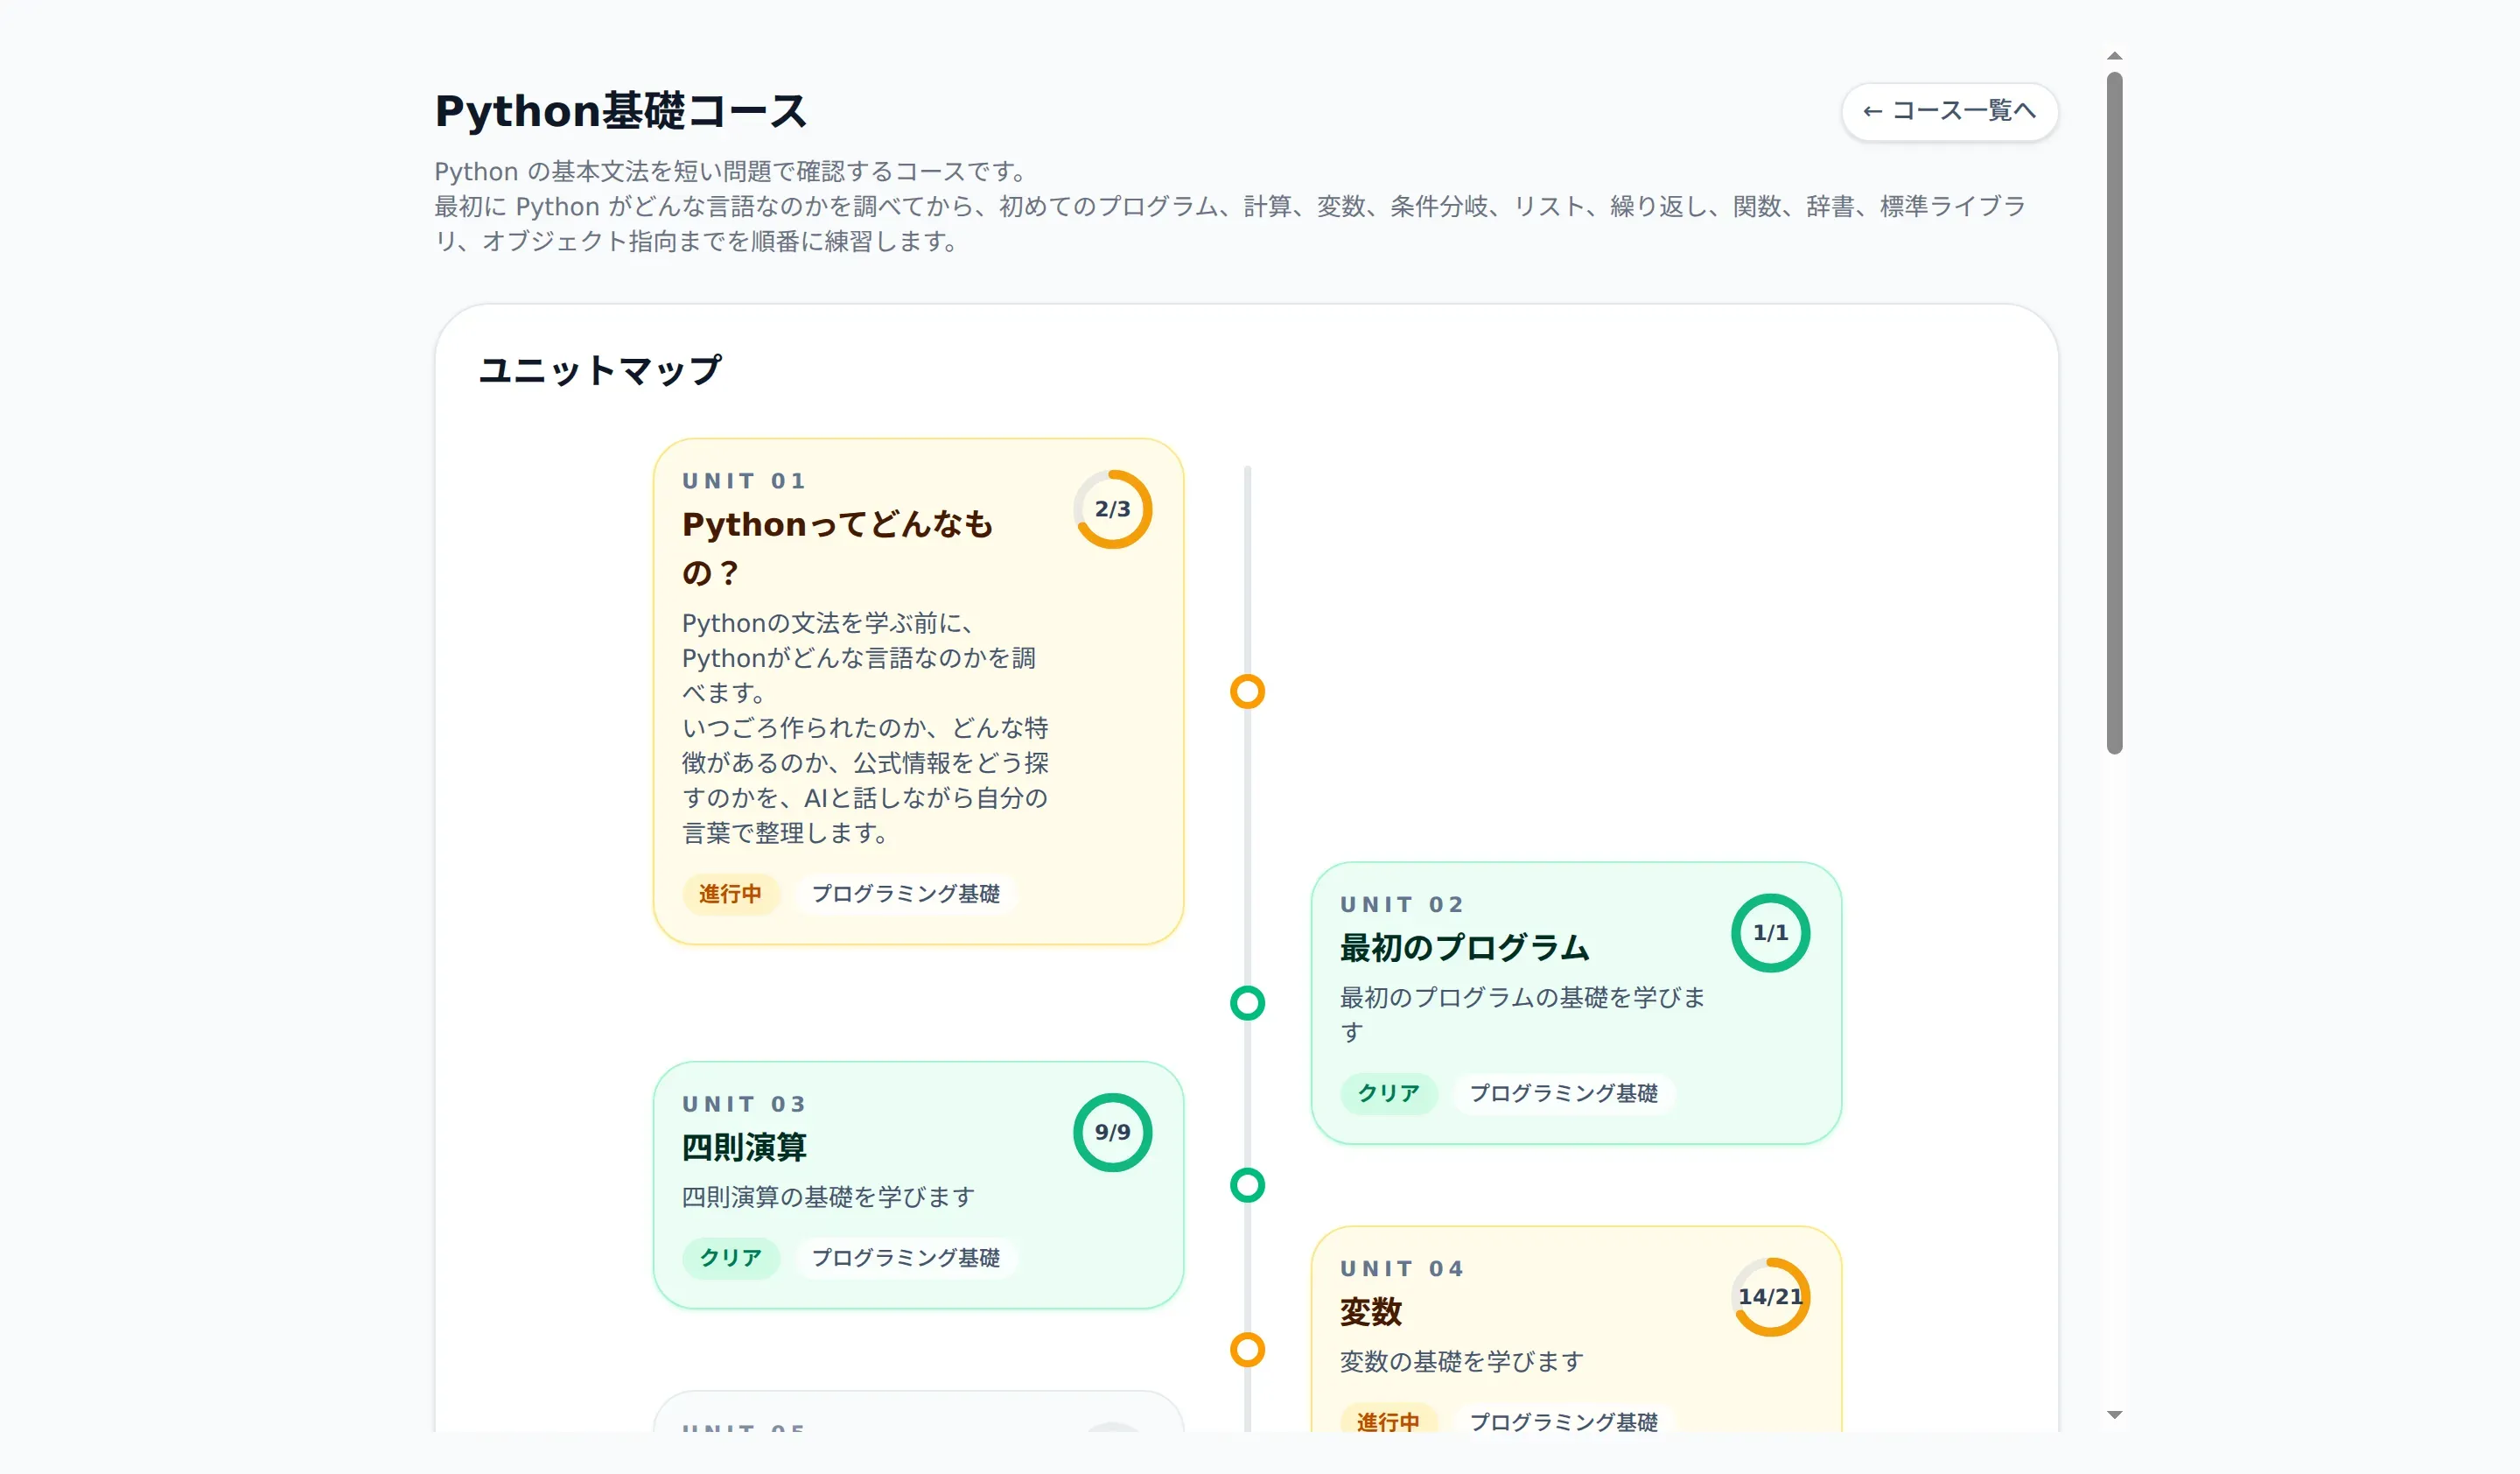The height and width of the screenshot is (1474, 2520).
Task: Click the 変数の基礎を学びます description
Action: pos(1462,1361)
